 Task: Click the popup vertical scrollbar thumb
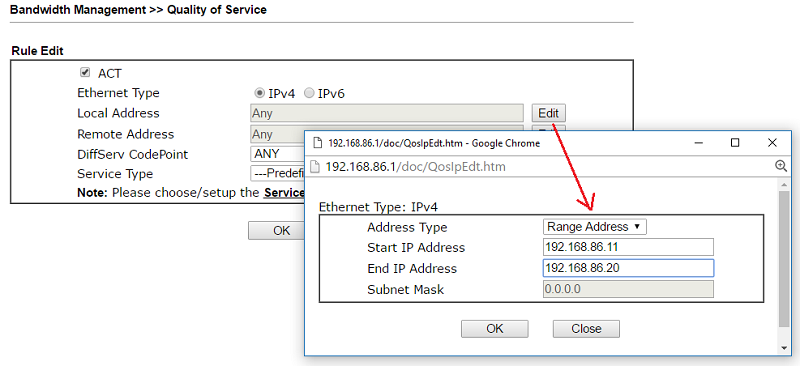point(784,259)
